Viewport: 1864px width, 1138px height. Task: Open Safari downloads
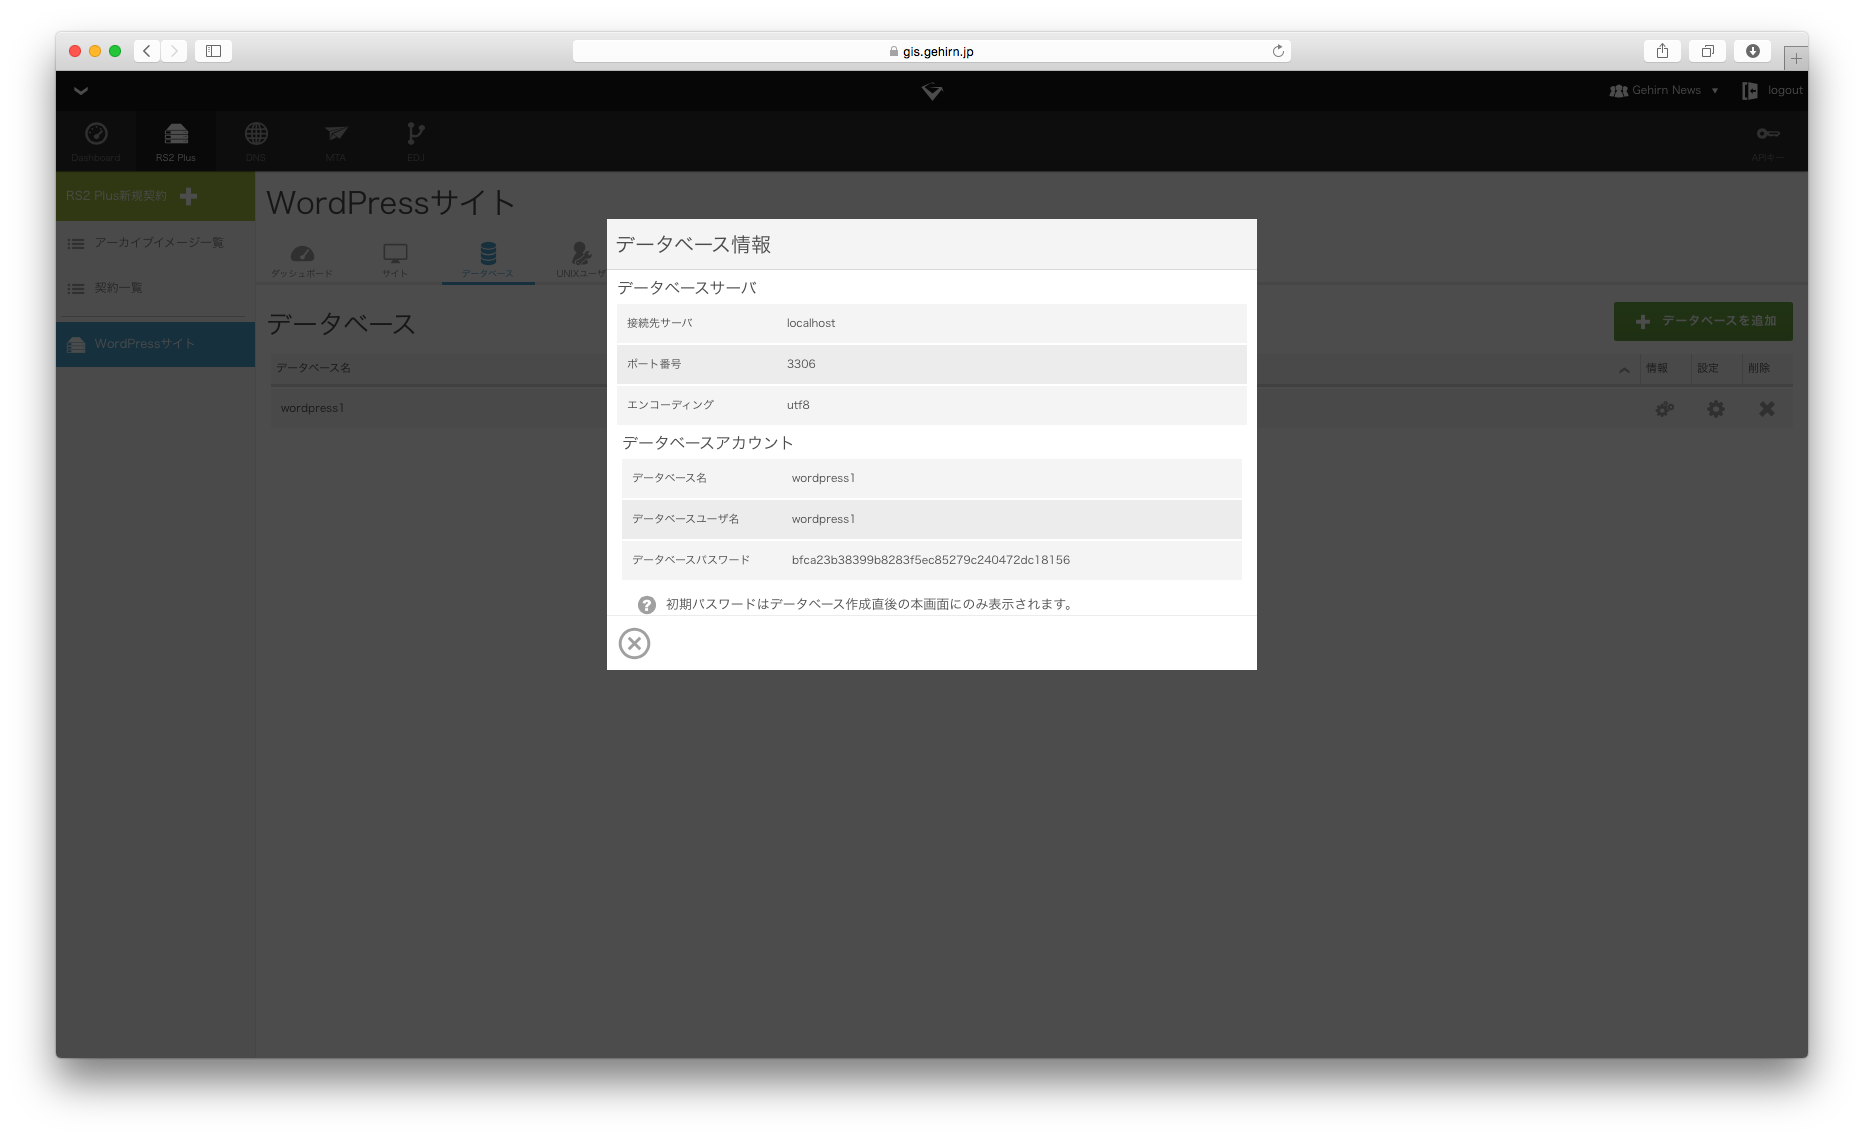(1753, 51)
